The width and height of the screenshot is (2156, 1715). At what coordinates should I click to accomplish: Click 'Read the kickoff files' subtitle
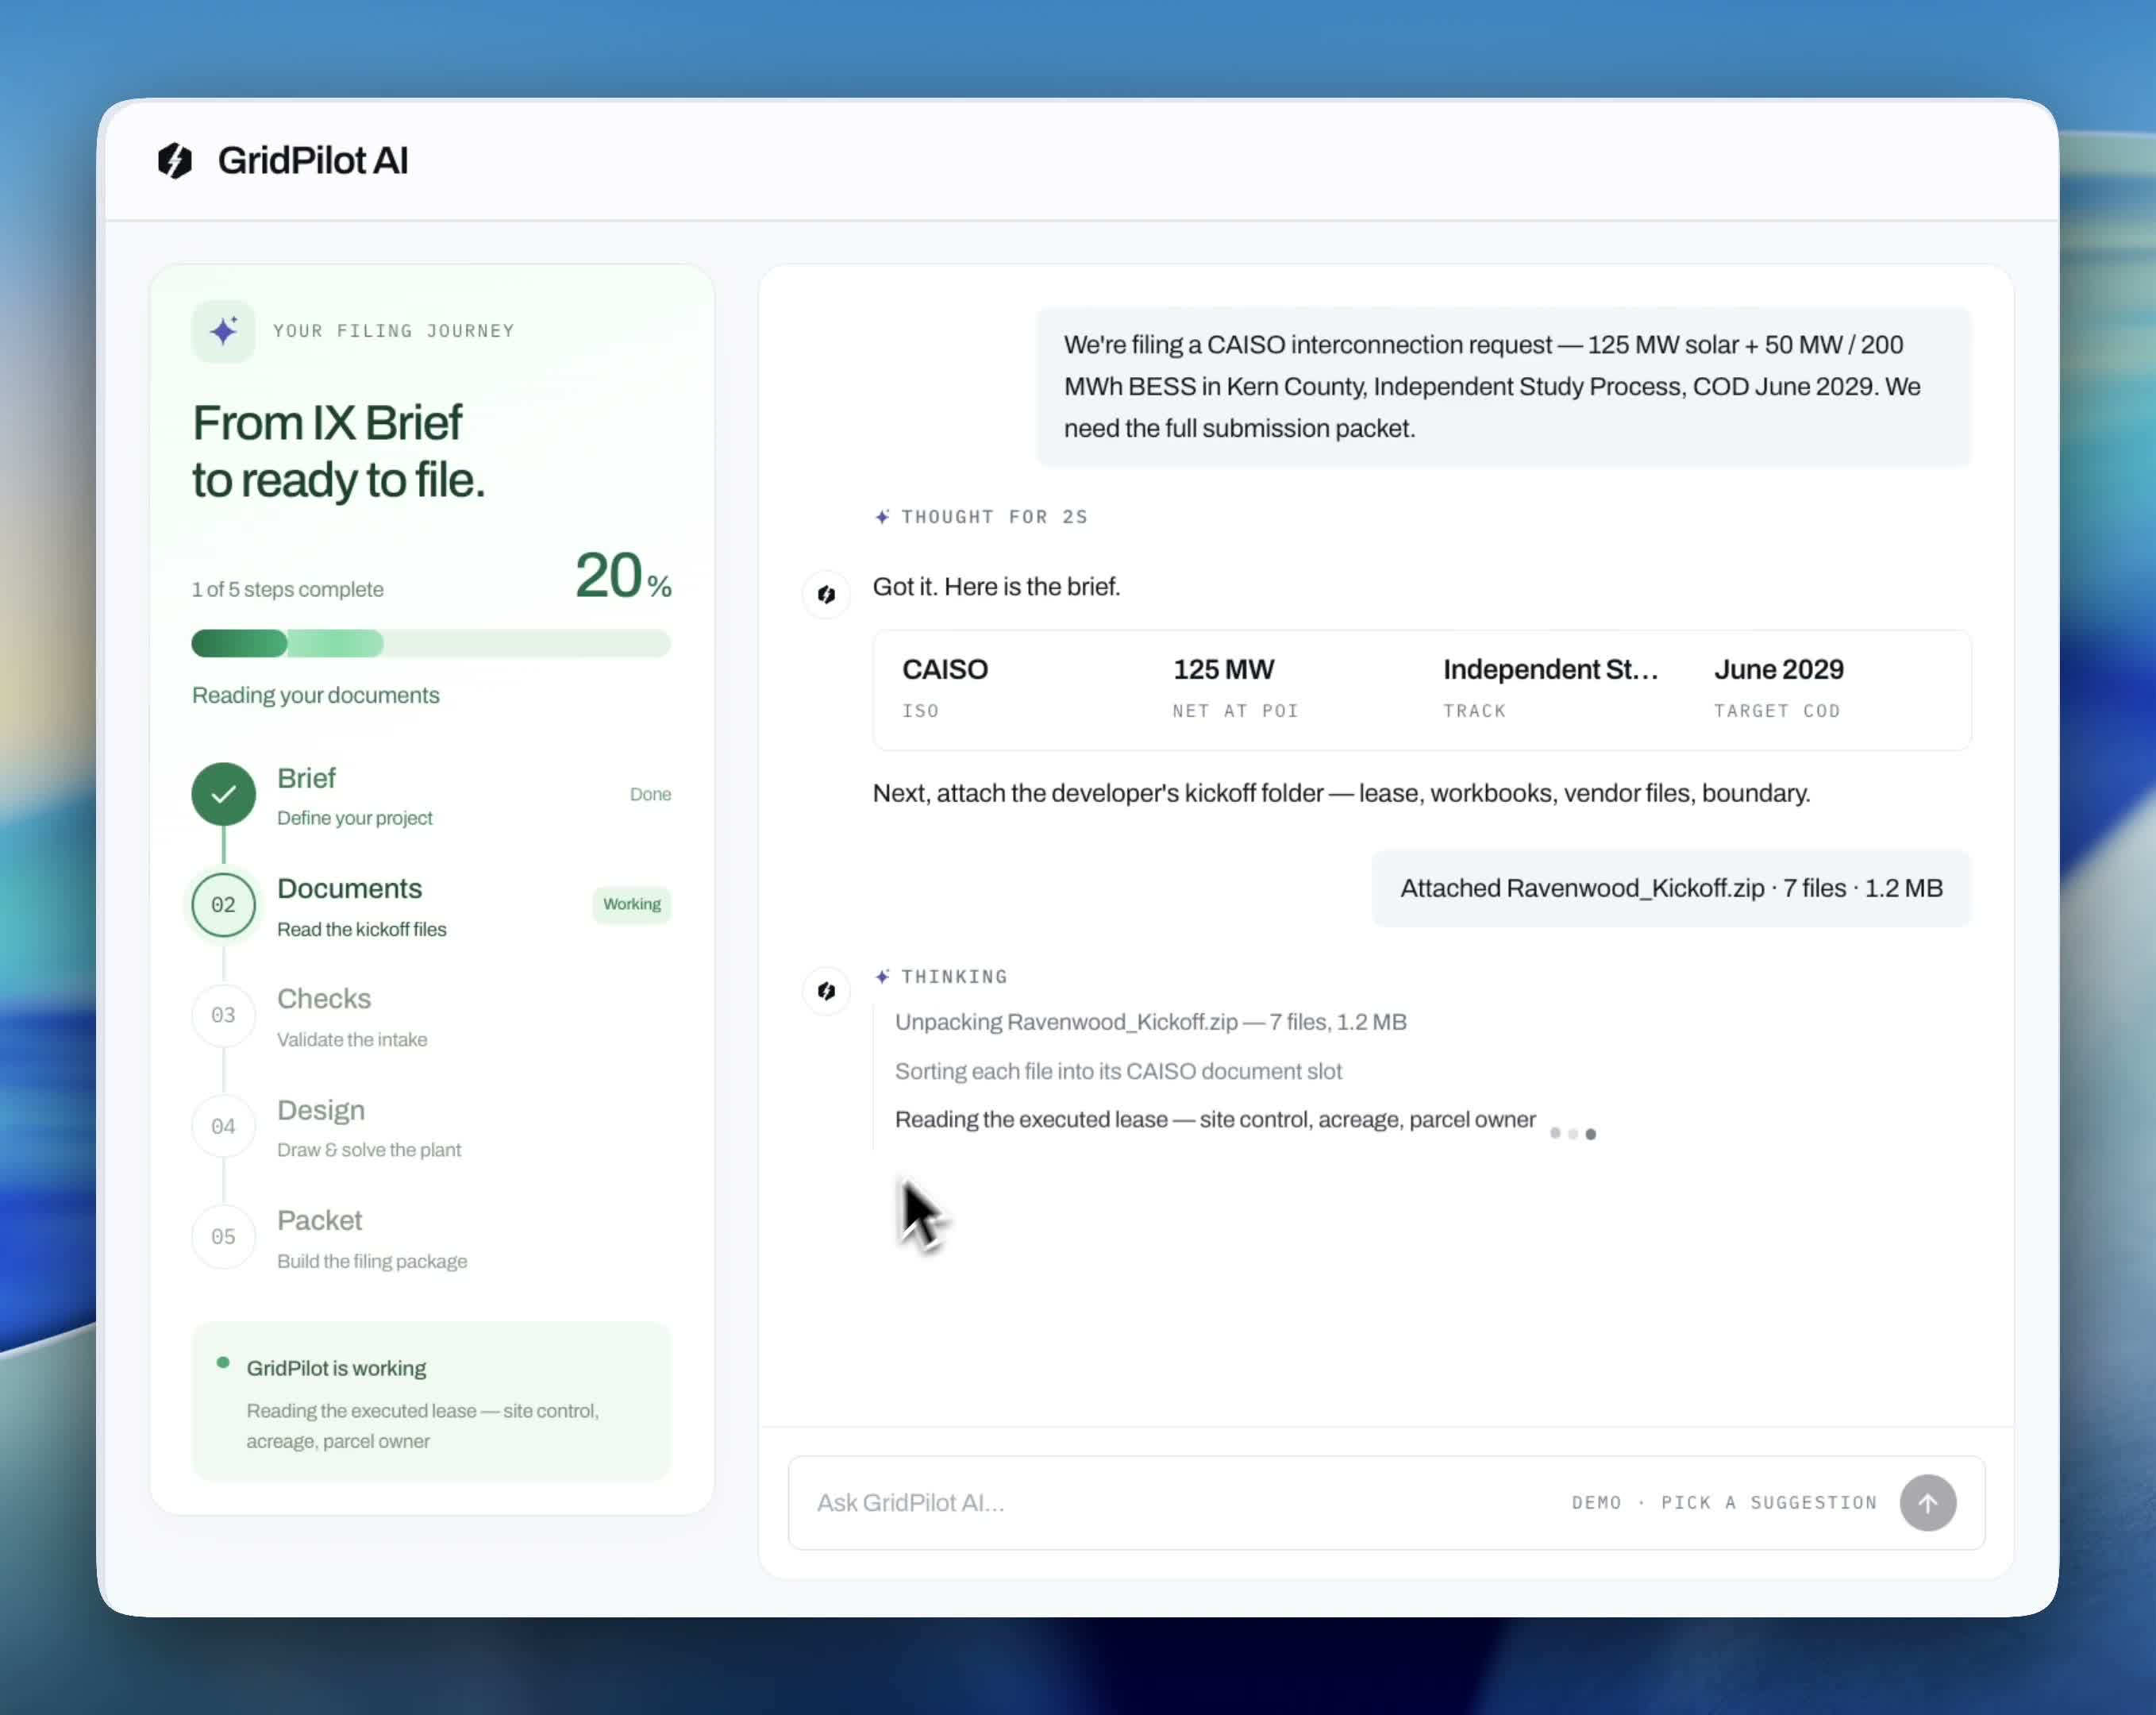pyautogui.click(x=361, y=929)
